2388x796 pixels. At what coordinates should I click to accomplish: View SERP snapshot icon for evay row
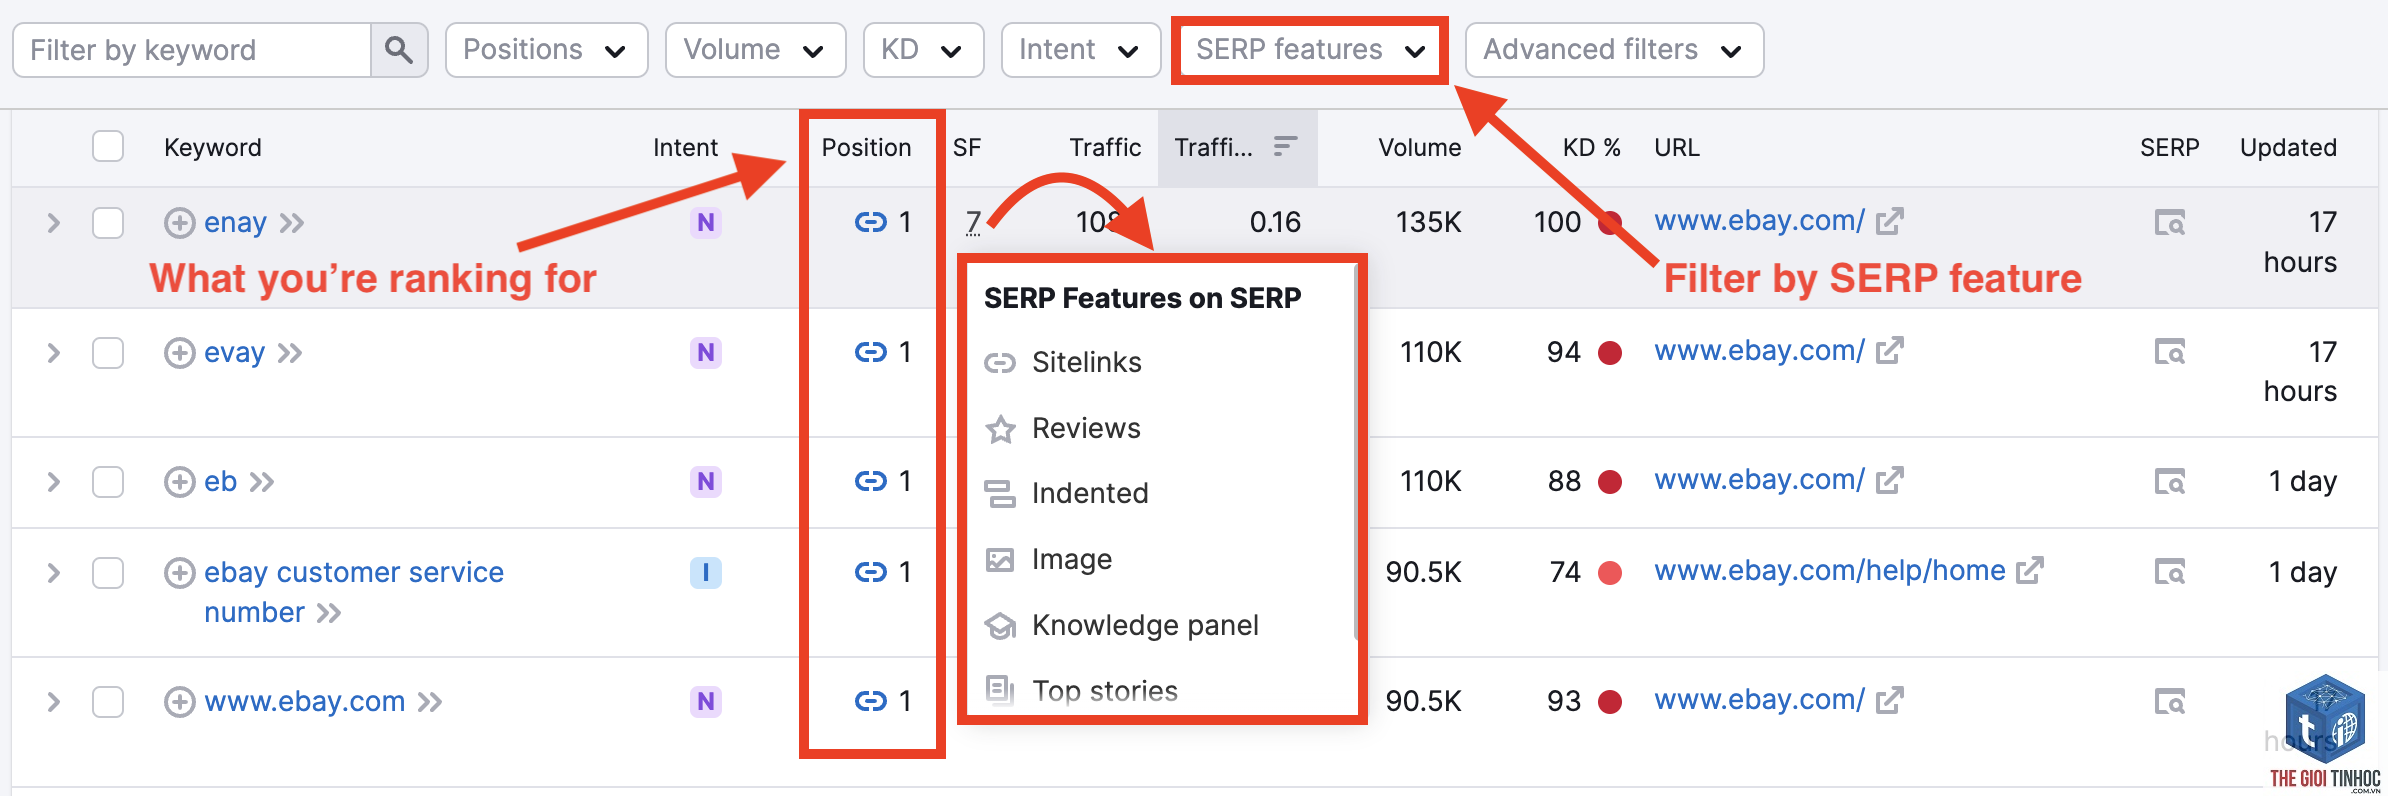pos(2170,352)
